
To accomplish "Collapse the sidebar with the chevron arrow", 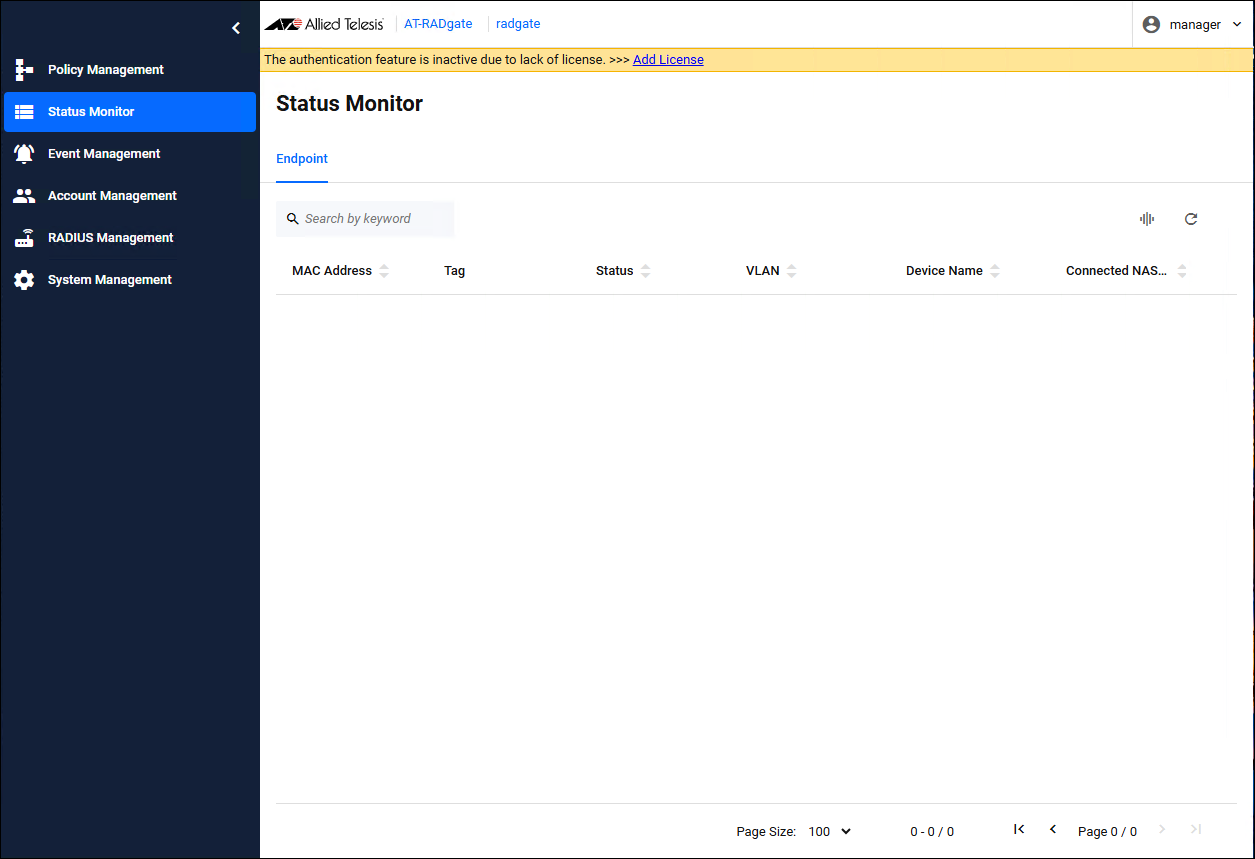I will [x=236, y=28].
